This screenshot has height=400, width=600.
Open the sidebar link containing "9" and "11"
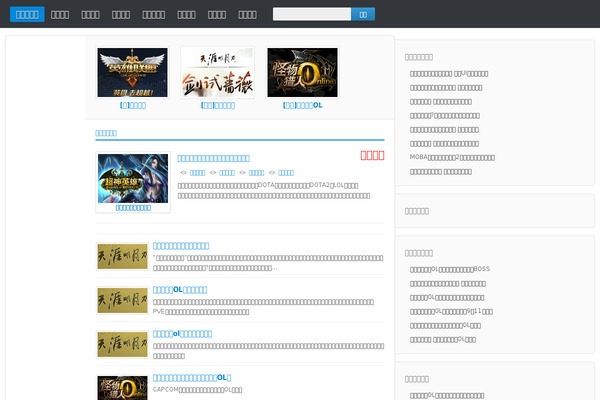click(x=451, y=312)
